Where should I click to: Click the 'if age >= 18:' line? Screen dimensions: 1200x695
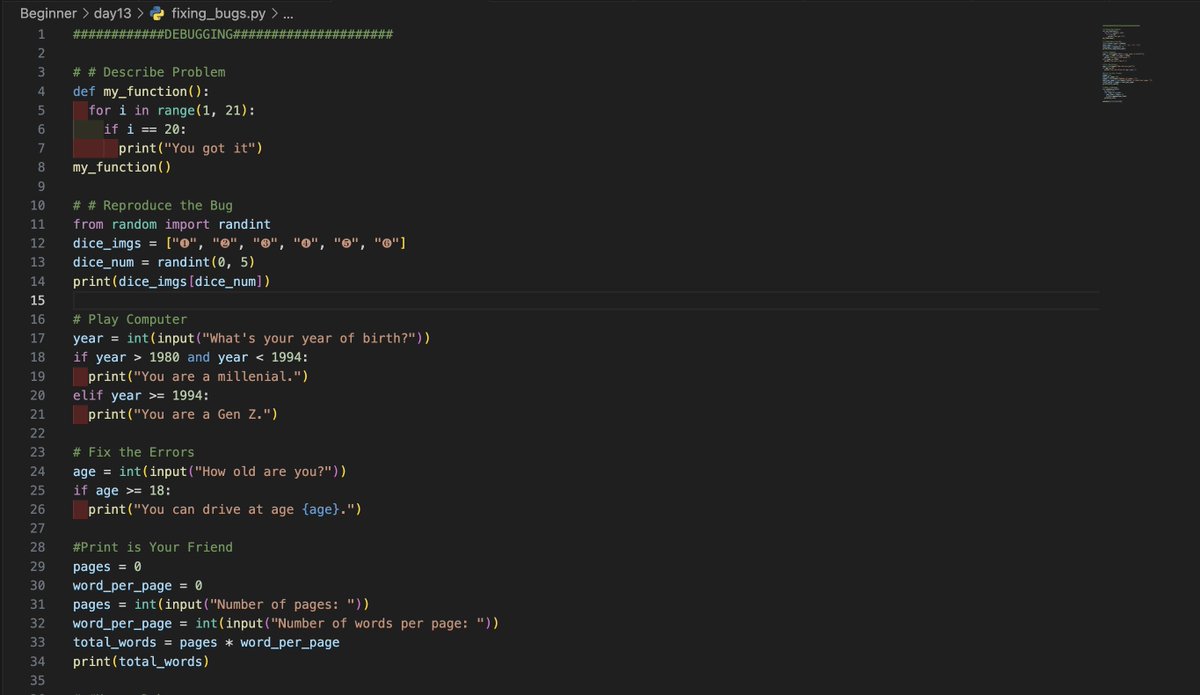point(122,490)
